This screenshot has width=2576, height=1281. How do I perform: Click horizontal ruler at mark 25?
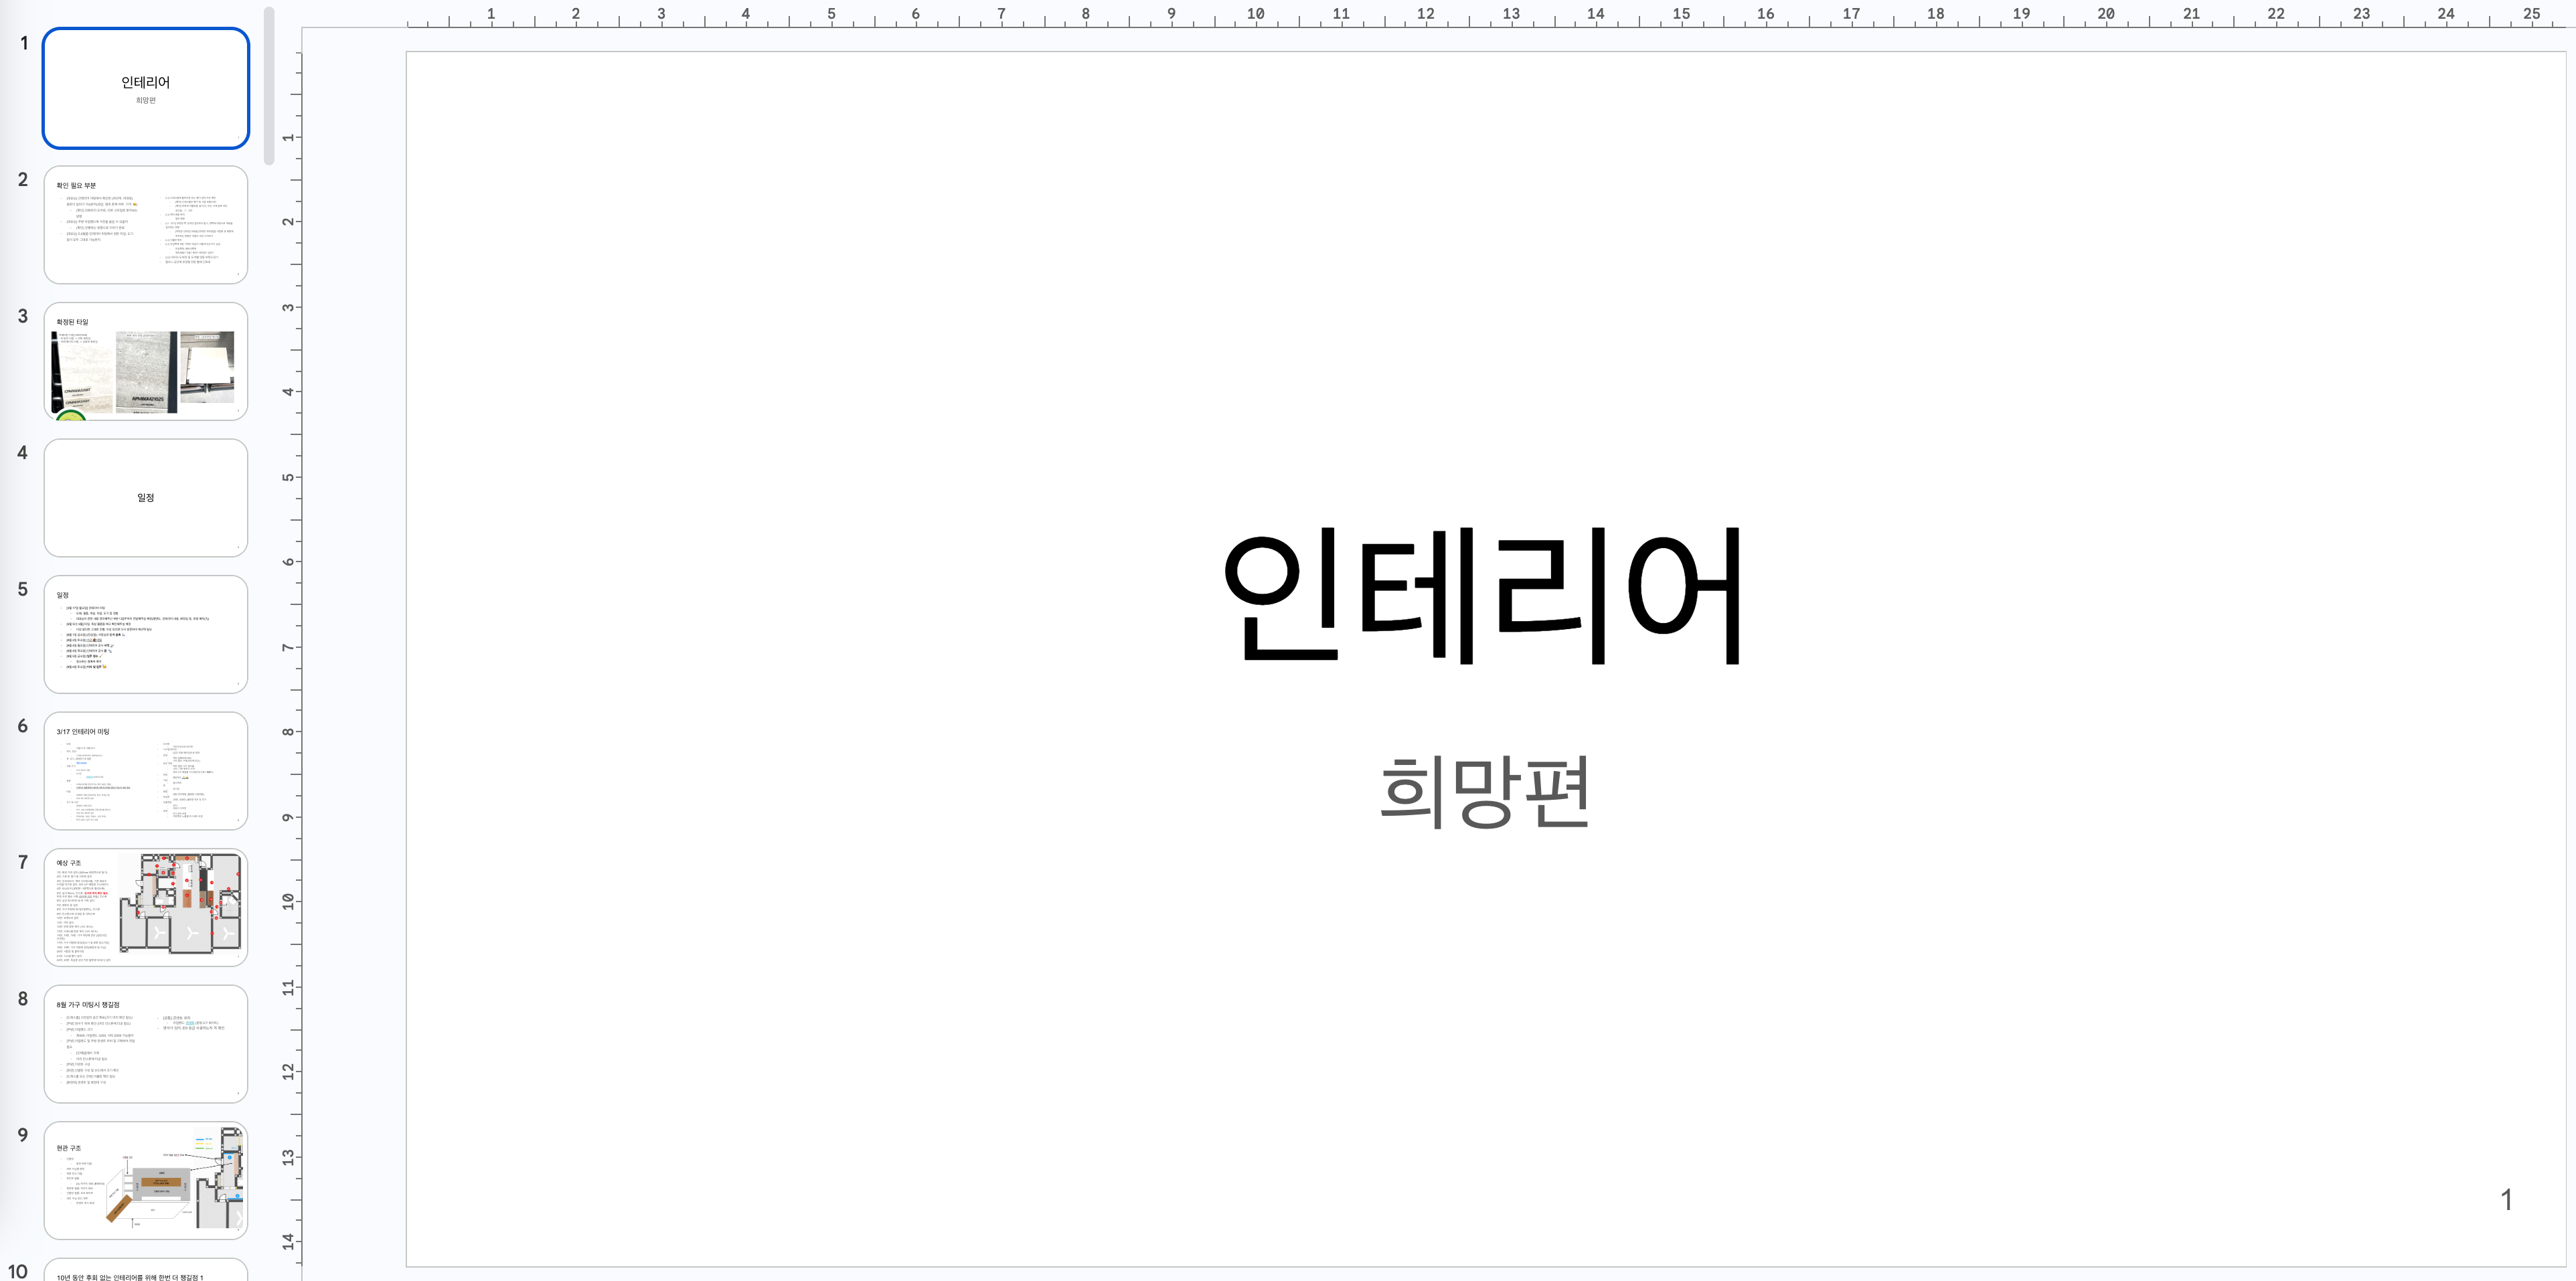2531,14
